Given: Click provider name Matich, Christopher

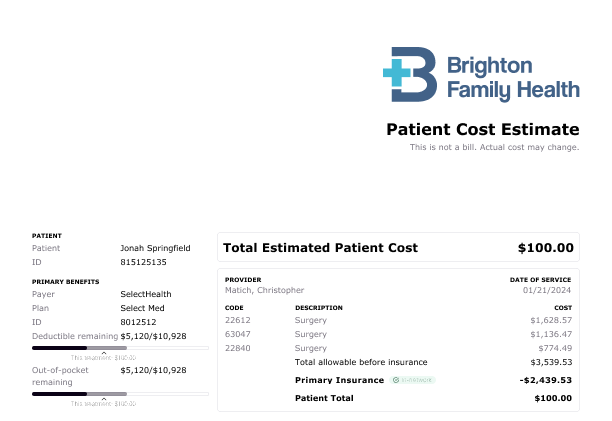Looking at the screenshot, I should coord(264,290).
